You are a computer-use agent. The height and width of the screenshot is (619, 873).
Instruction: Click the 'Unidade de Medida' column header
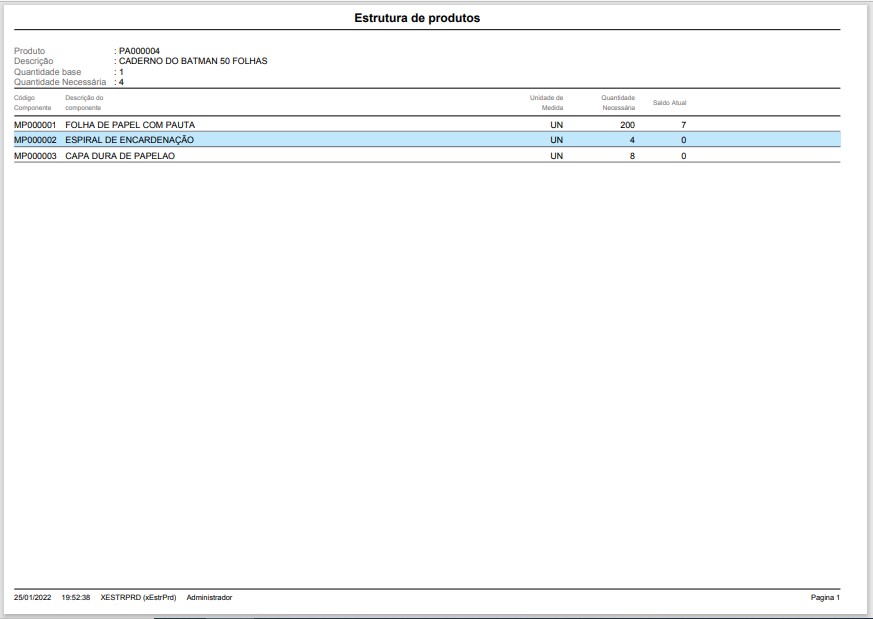click(x=547, y=103)
